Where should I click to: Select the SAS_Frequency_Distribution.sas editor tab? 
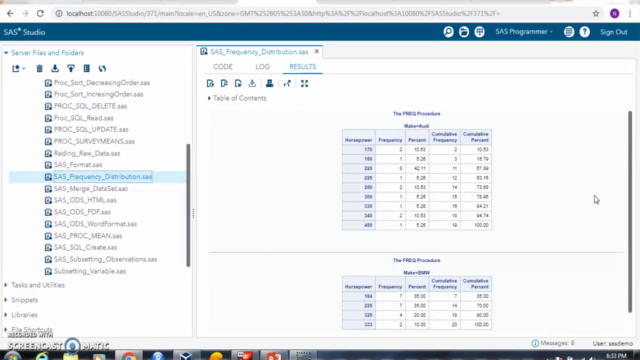point(259,52)
